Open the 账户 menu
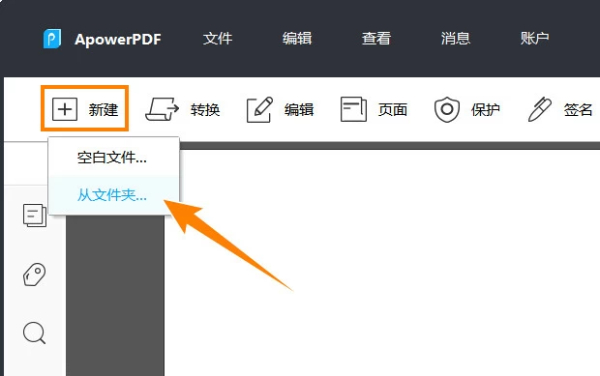Screen dimensions: 600x376 (535, 39)
